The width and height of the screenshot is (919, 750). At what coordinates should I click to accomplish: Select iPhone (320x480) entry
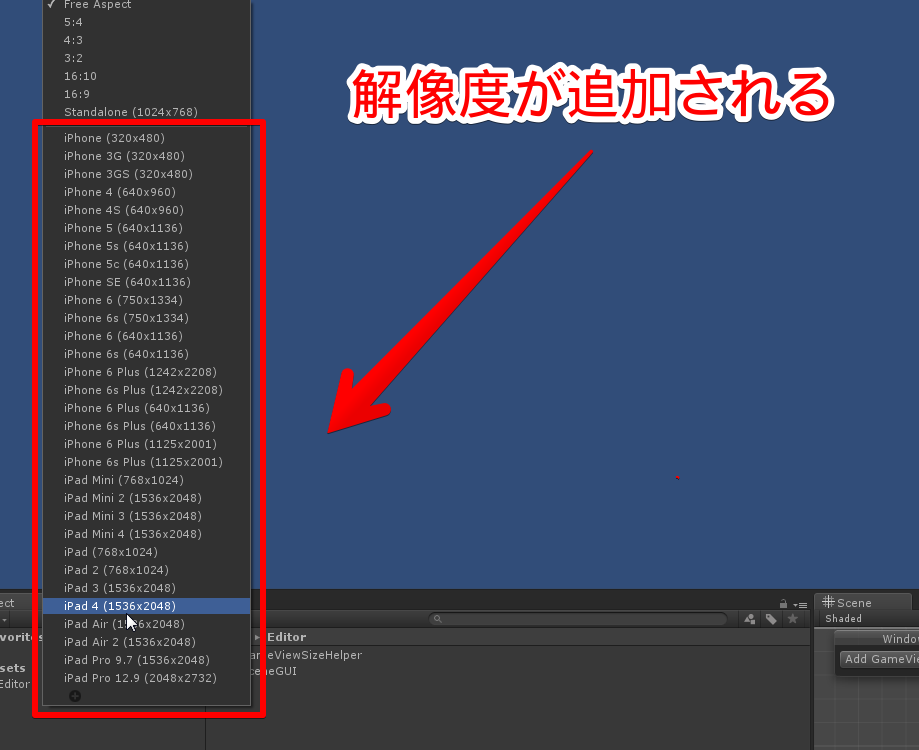[147, 138]
